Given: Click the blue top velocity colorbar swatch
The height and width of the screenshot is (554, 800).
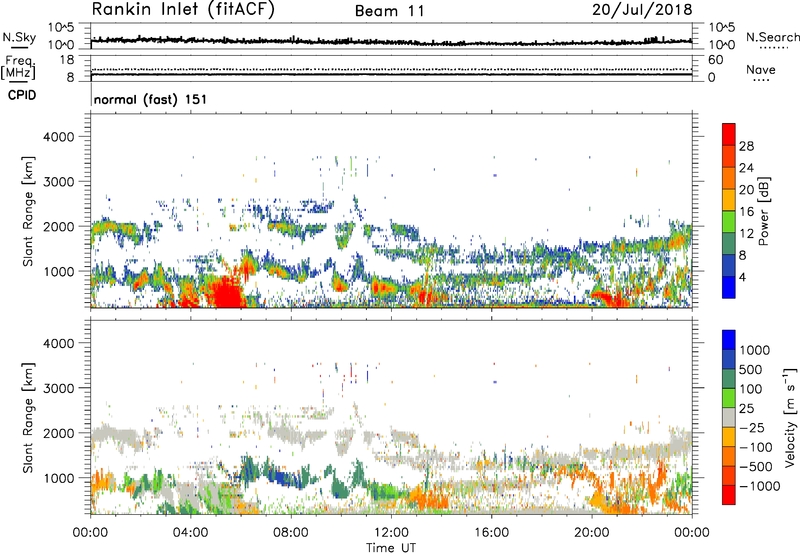Looking at the screenshot, I should (729, 340).
